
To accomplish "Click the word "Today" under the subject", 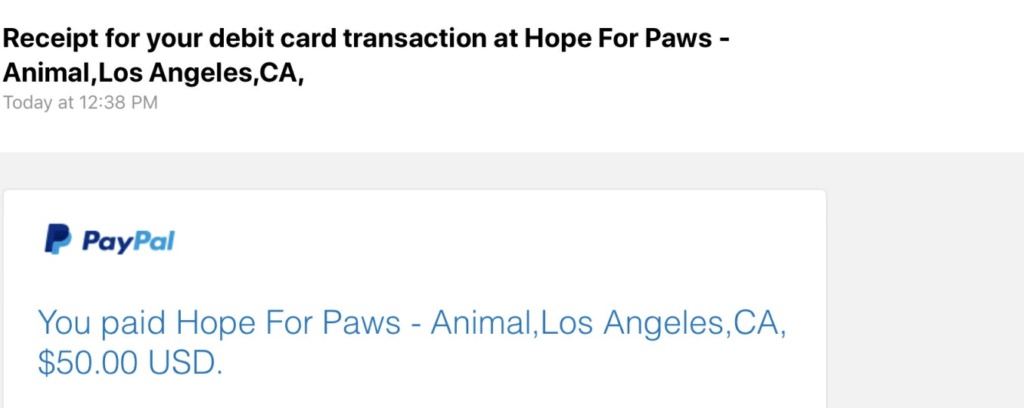I will coord(28,102).
